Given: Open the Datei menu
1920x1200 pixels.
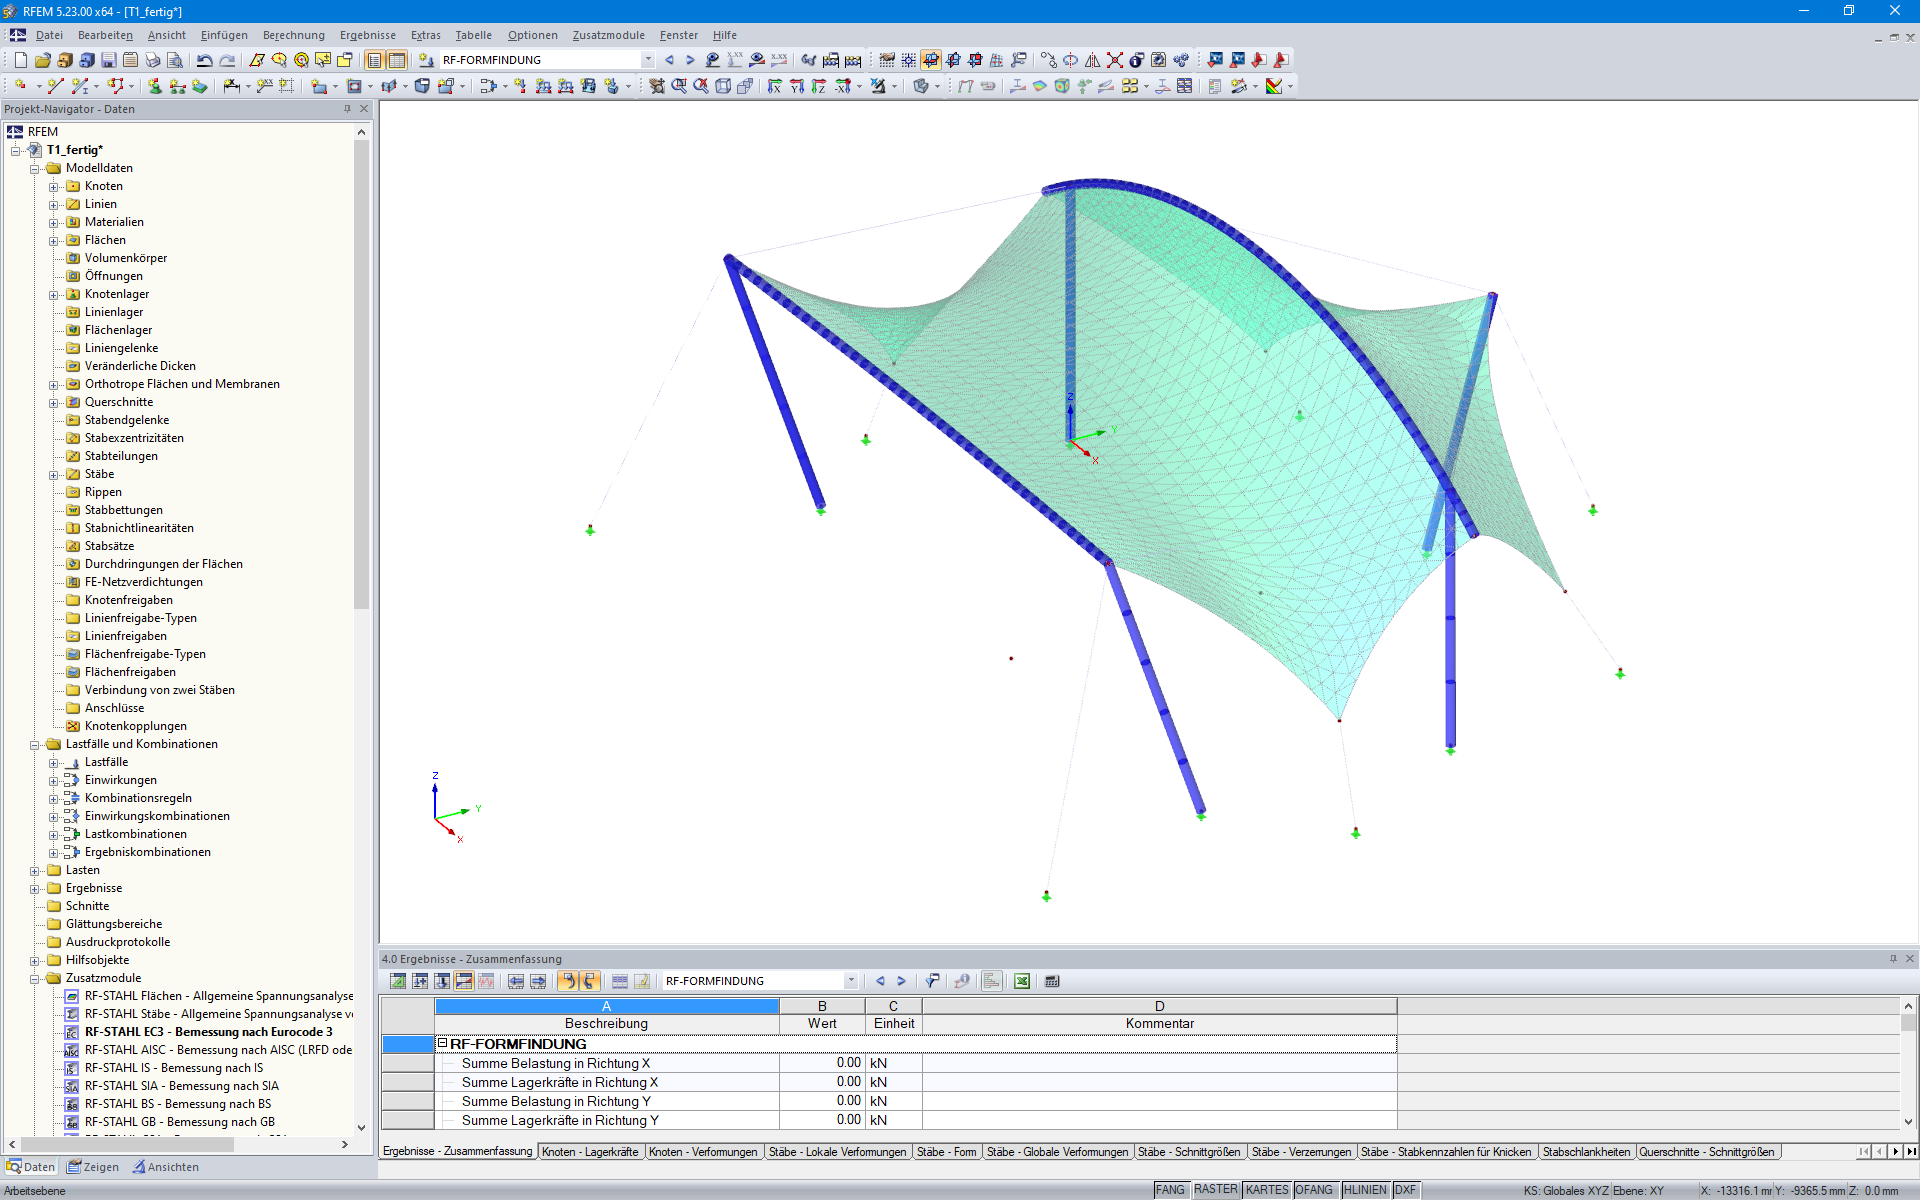Looking at the screenshot, I should pyautogui.click(x=49, y=35).
